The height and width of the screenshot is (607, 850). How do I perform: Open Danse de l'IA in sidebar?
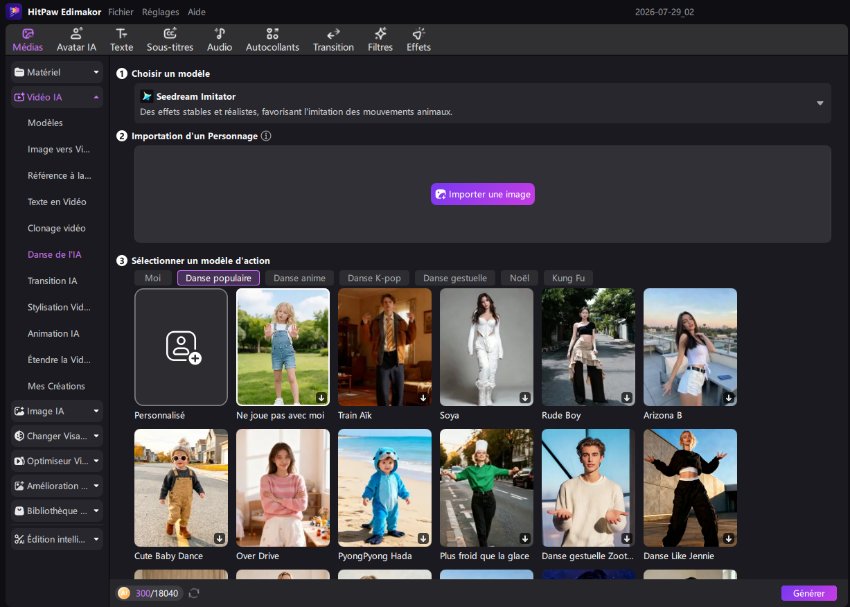point(54,255)
